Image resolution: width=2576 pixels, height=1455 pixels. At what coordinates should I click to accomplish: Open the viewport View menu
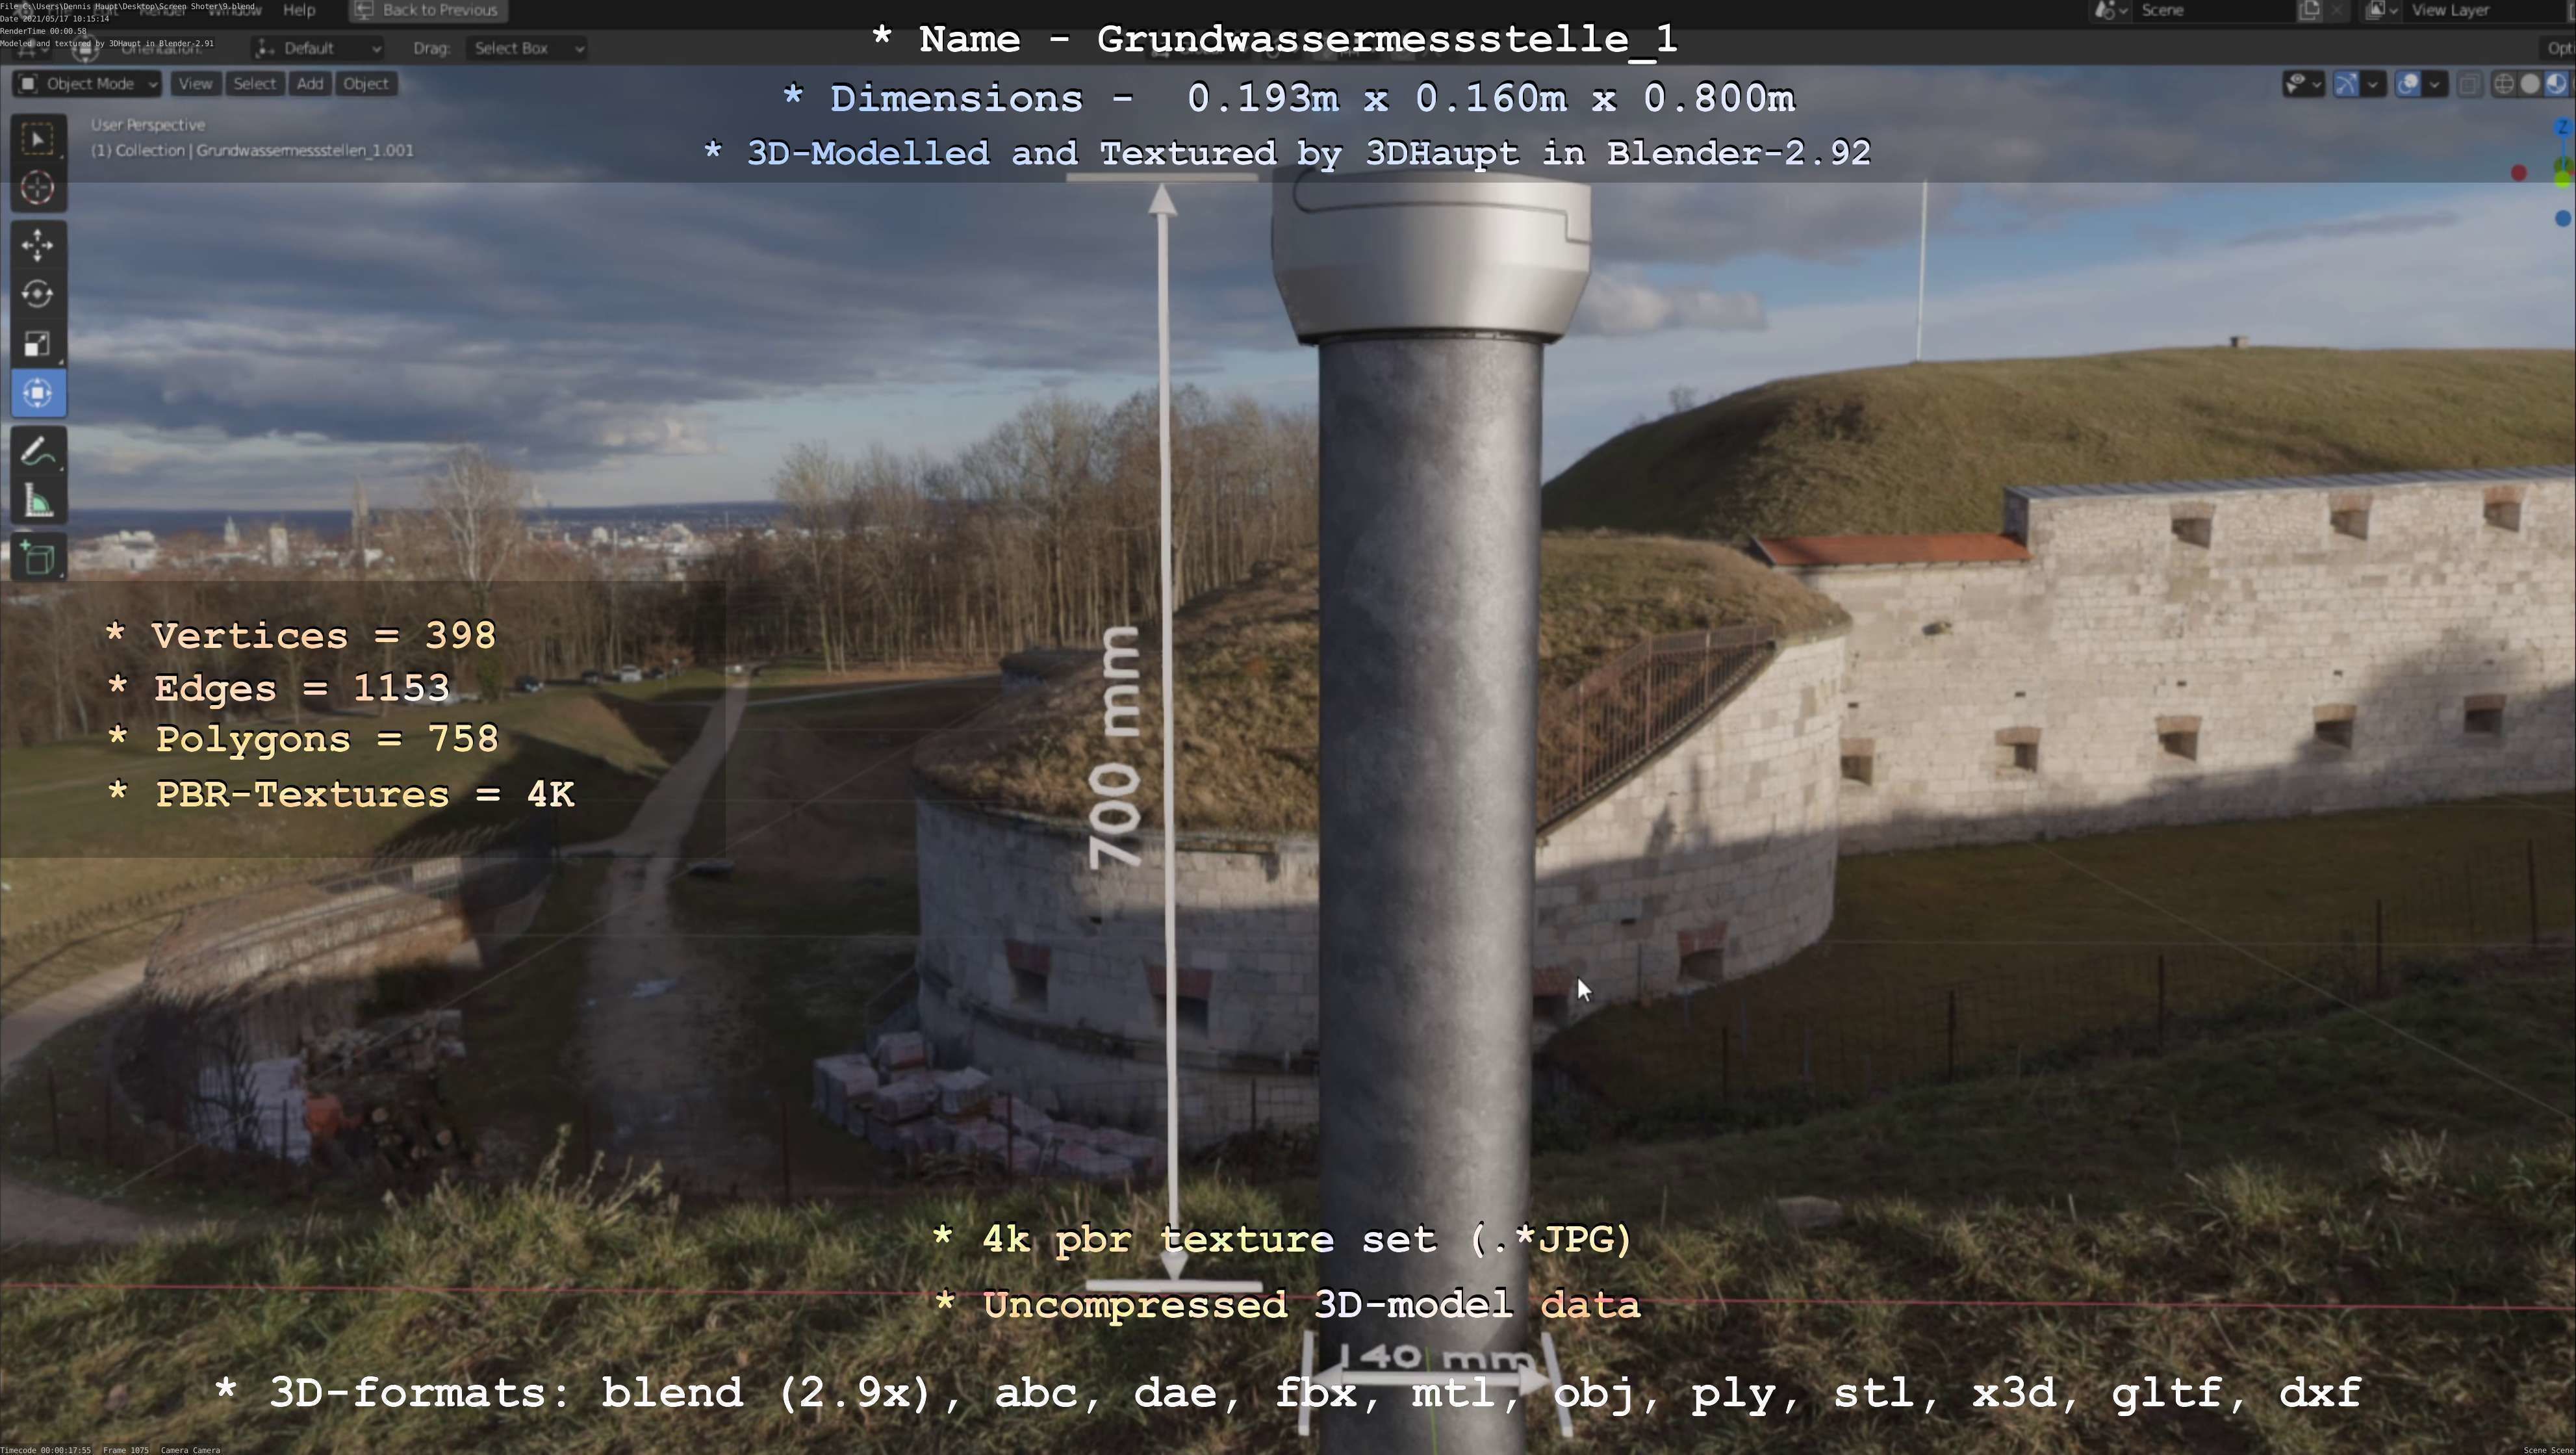point(195,84)
